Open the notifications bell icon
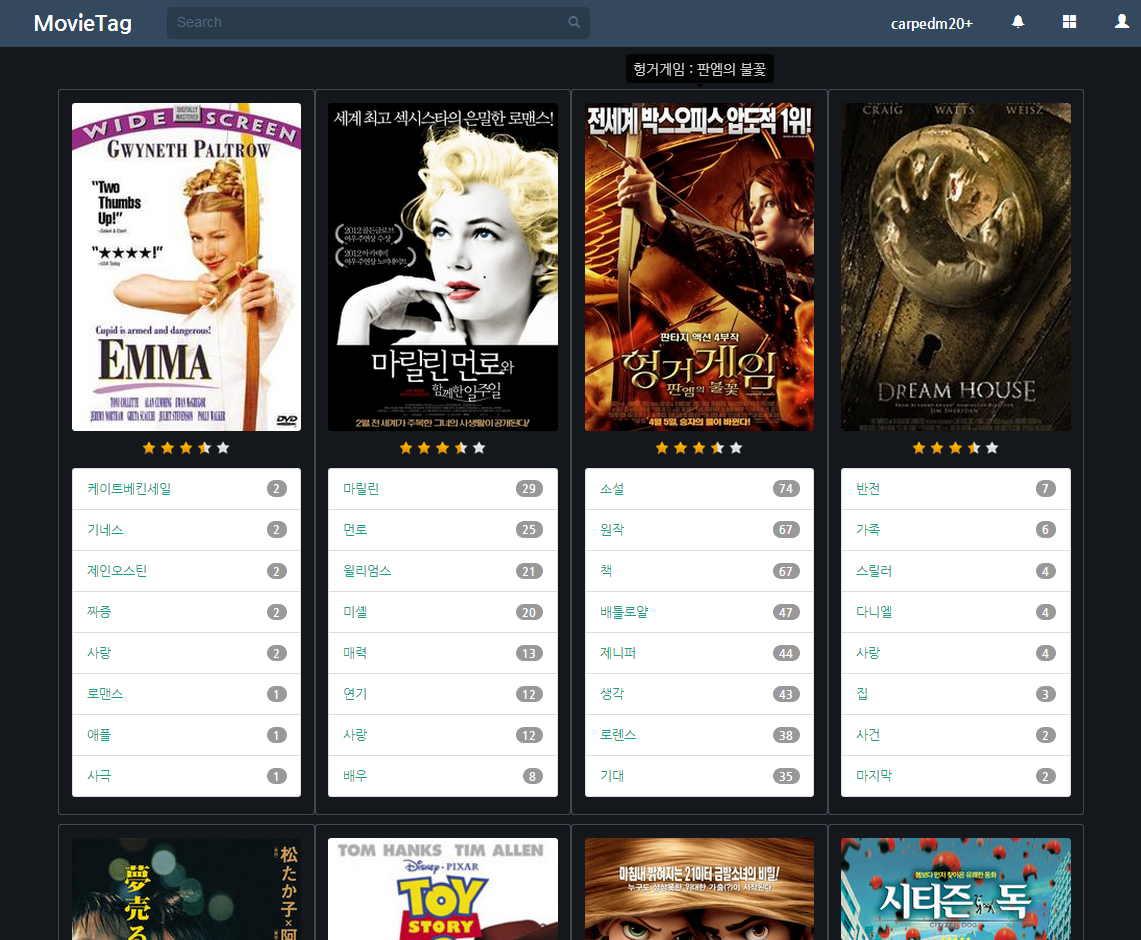Viewport: 1141px width, 940px height. [1018, 22]
